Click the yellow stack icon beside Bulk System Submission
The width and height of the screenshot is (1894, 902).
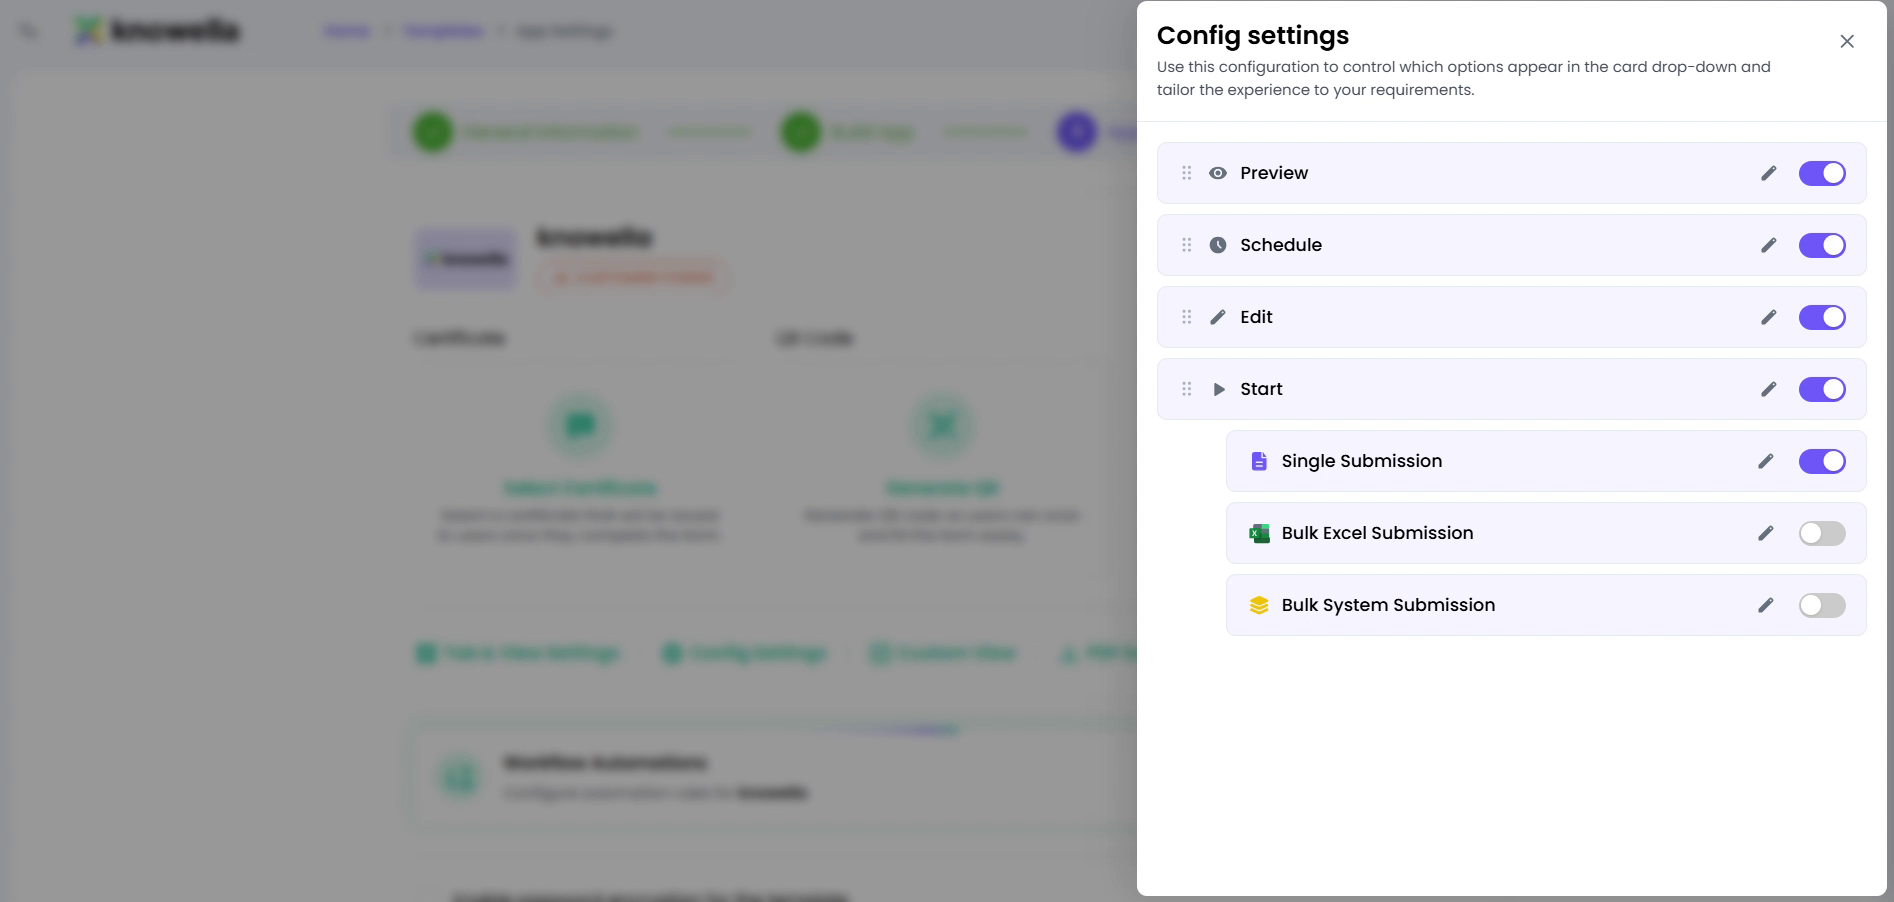[1259, 605]
